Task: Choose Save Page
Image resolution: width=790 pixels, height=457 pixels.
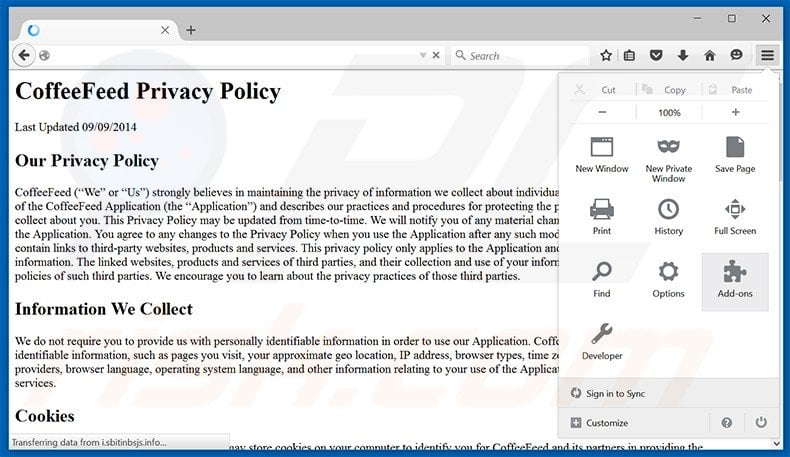Action: click(x=735, y=155)
